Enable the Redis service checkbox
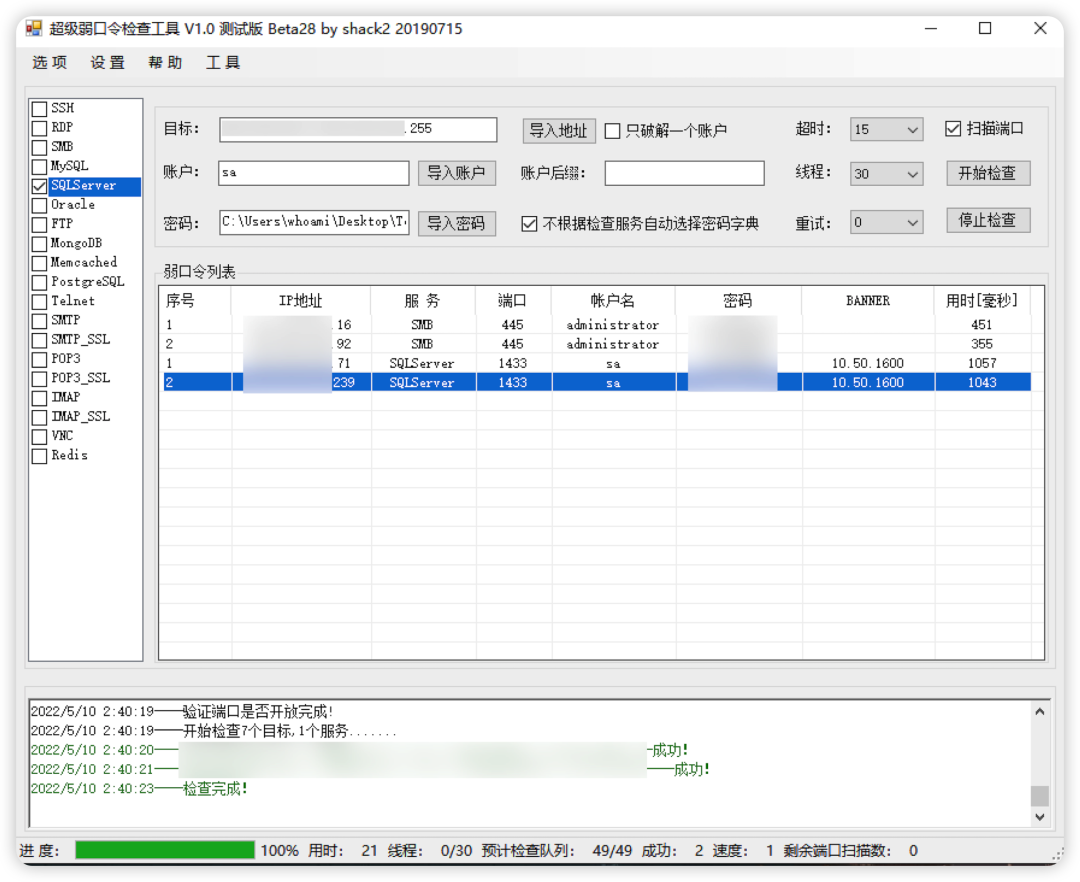Viewport: 1080px width, 882px height. coord(39,456)
